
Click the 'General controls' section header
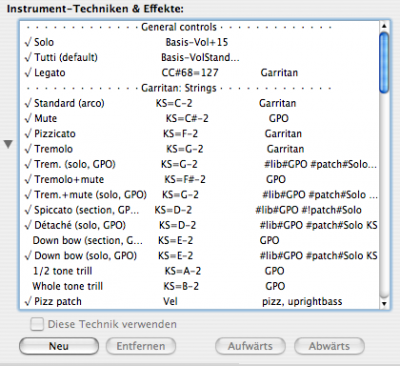click(179, 27)
